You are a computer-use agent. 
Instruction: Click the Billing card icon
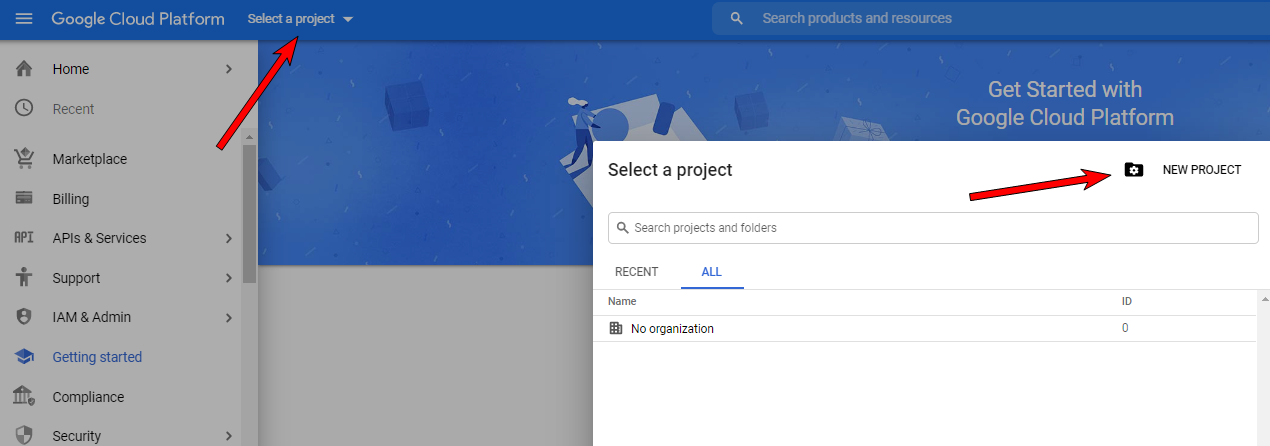[25, 198]
